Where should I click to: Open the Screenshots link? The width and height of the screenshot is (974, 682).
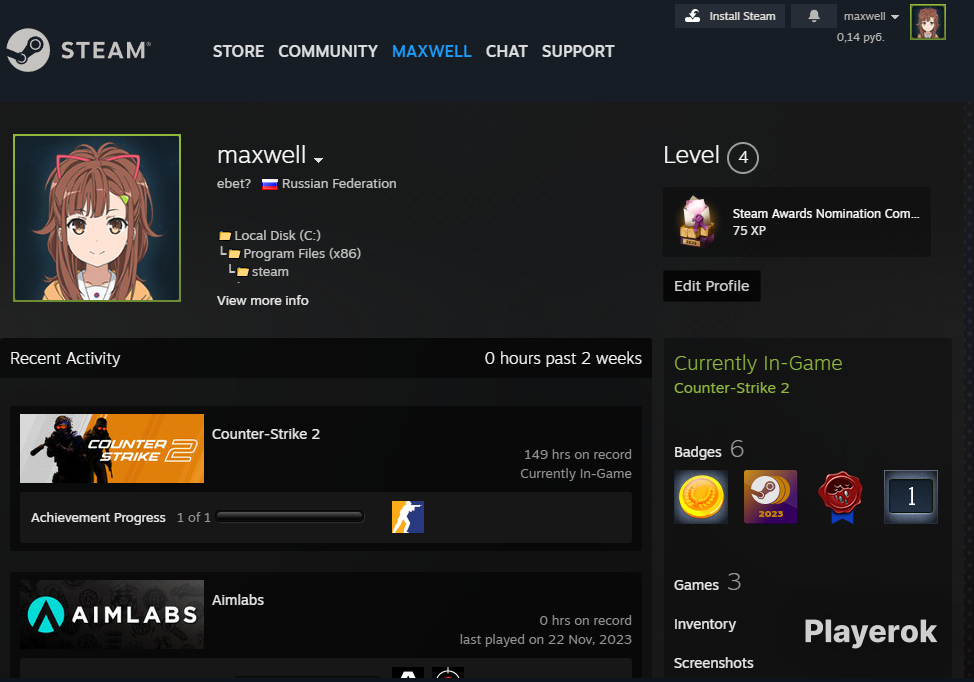tap(714, 663)
